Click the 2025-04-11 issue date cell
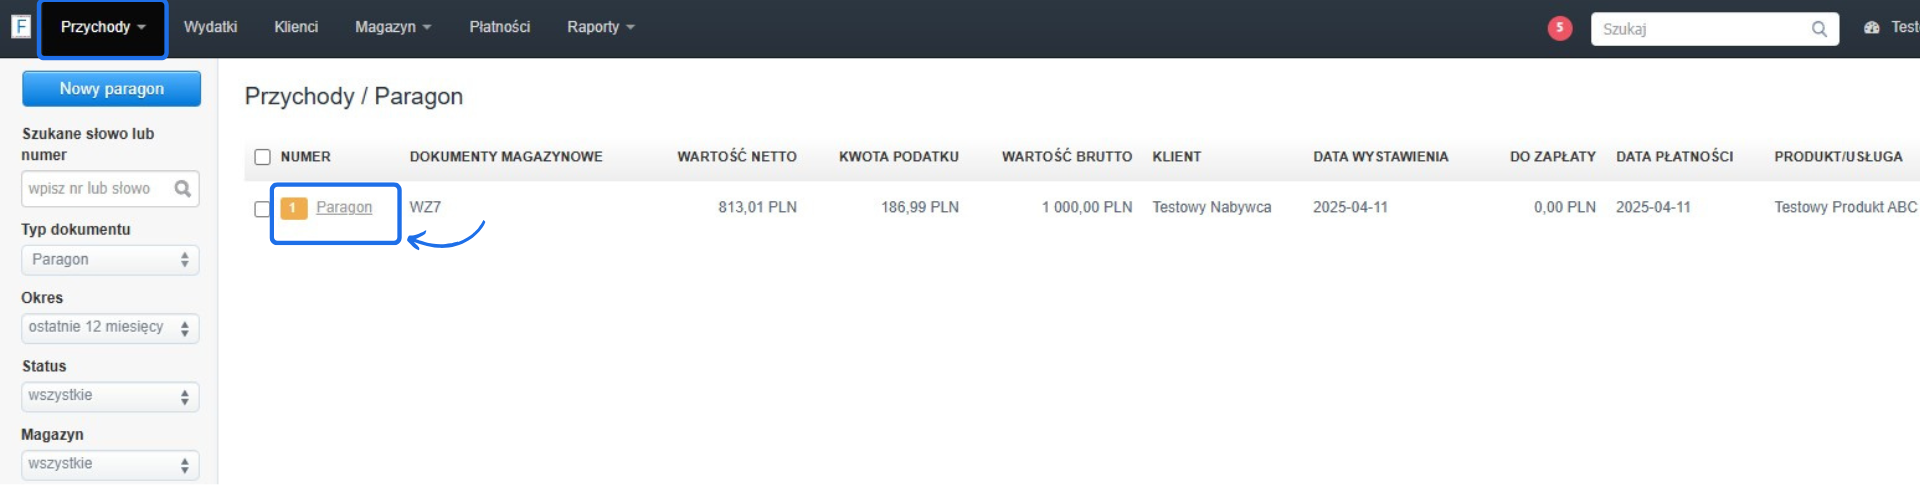Viewport: 1920px width, 485px height. tap(1350, 207)
